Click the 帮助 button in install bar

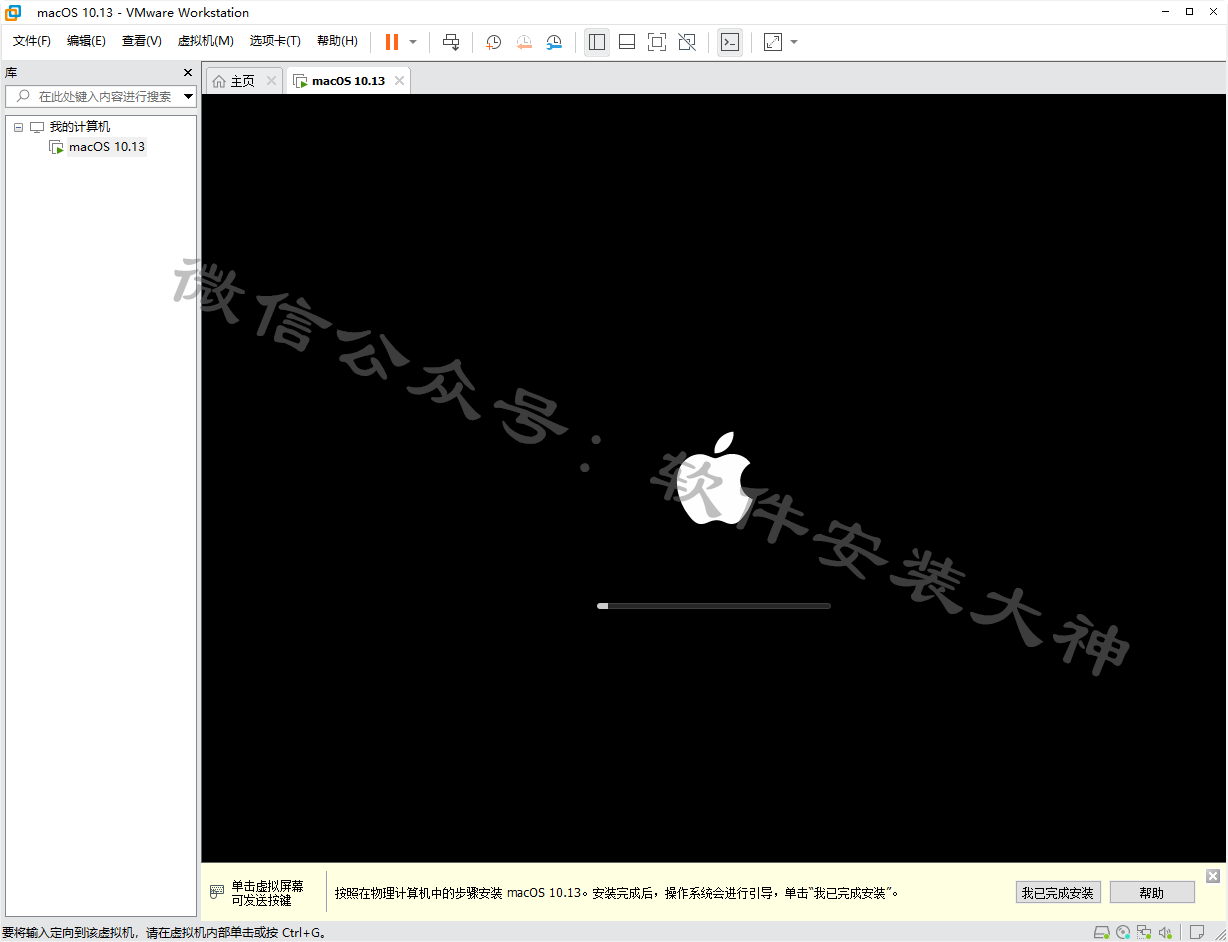(1152, 893)
